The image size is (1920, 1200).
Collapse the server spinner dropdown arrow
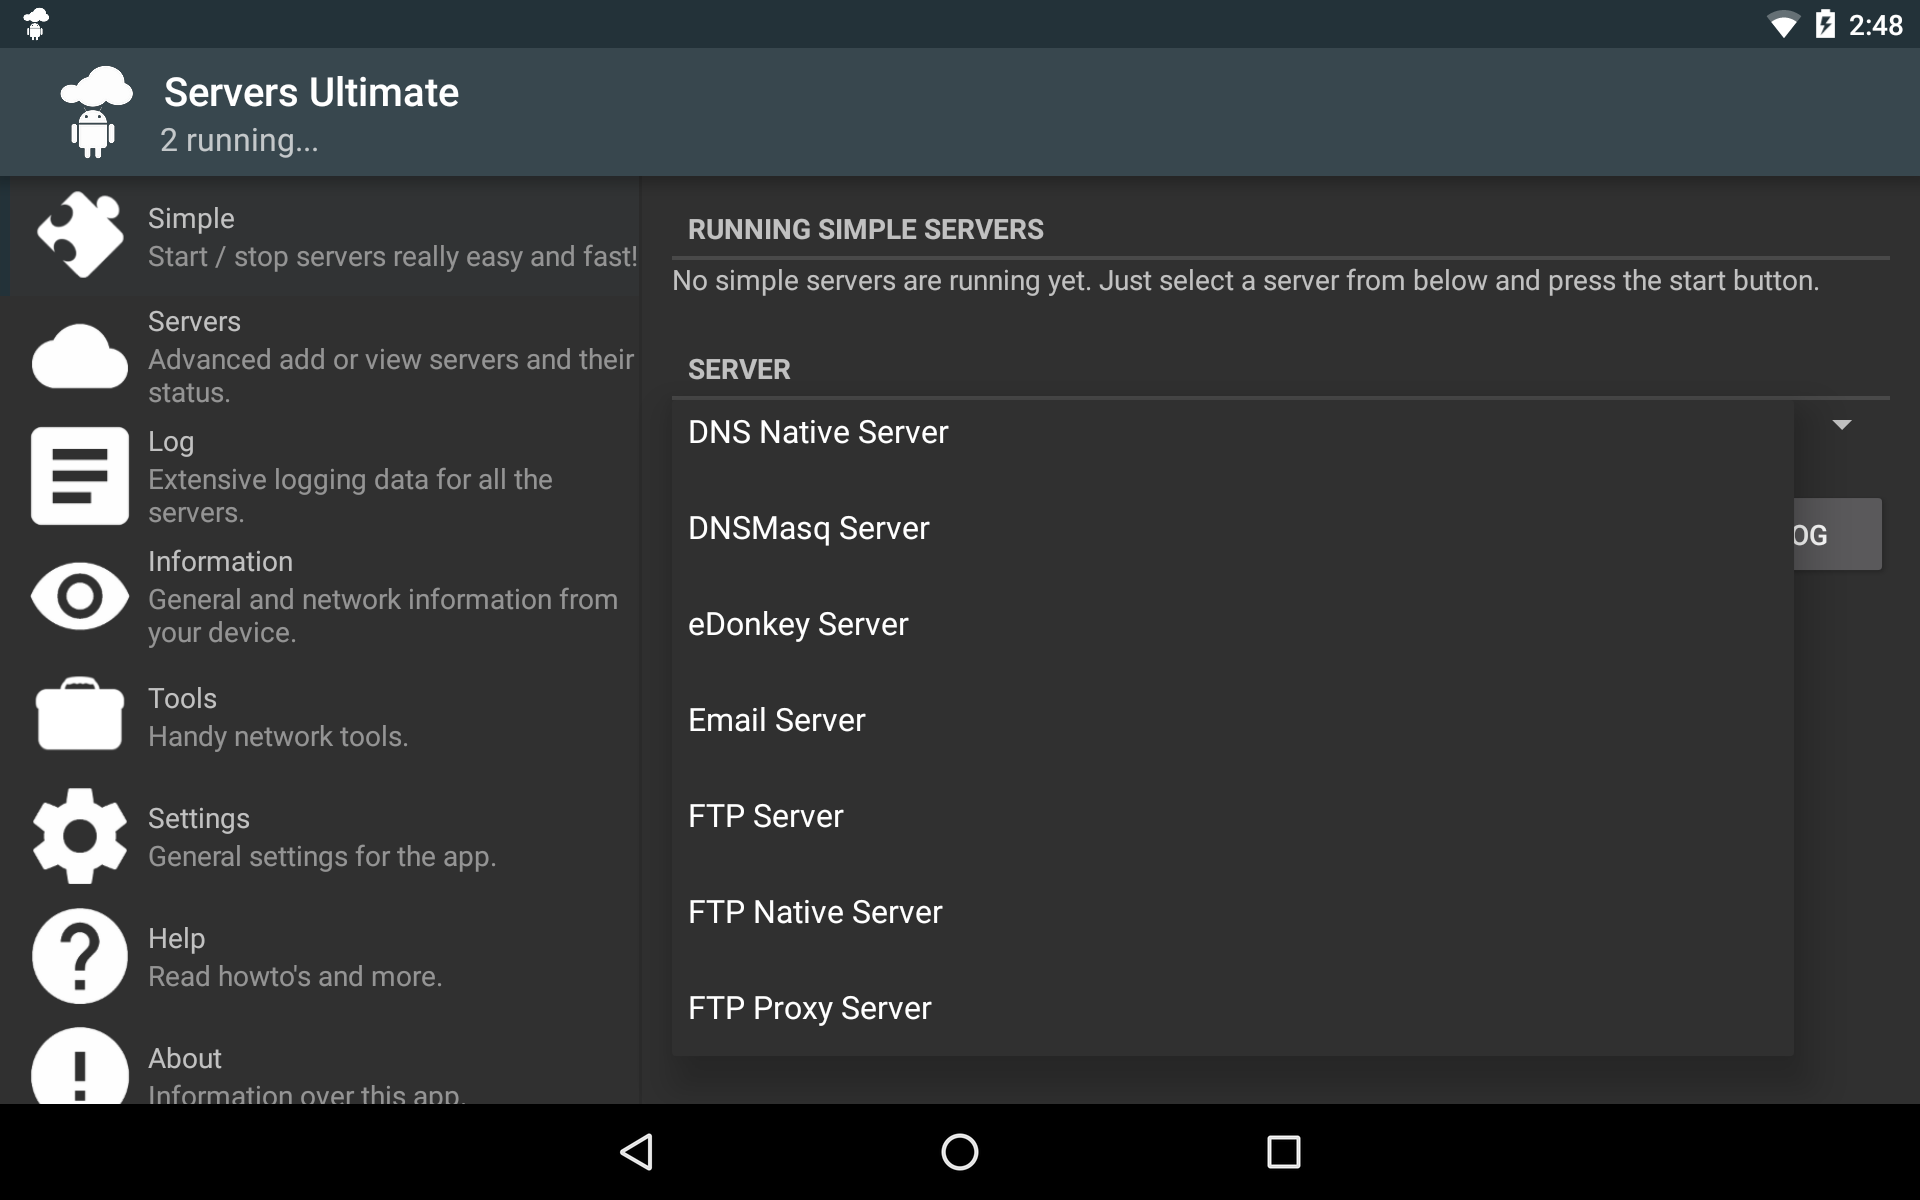tap(1842, 425)
